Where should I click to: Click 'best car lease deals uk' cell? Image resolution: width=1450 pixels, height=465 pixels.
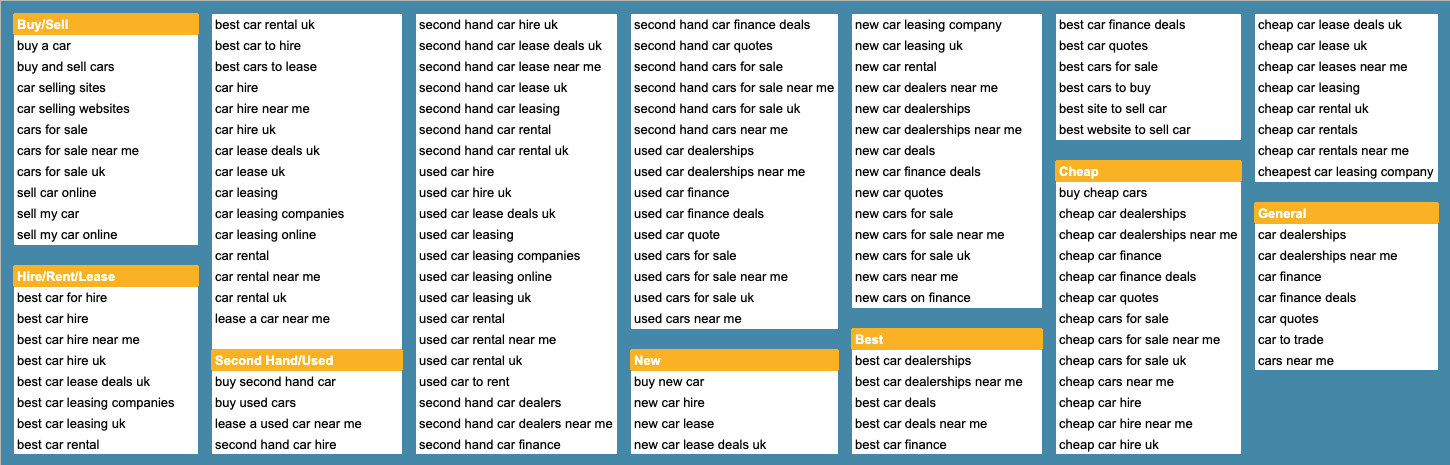tap(106, 381)
